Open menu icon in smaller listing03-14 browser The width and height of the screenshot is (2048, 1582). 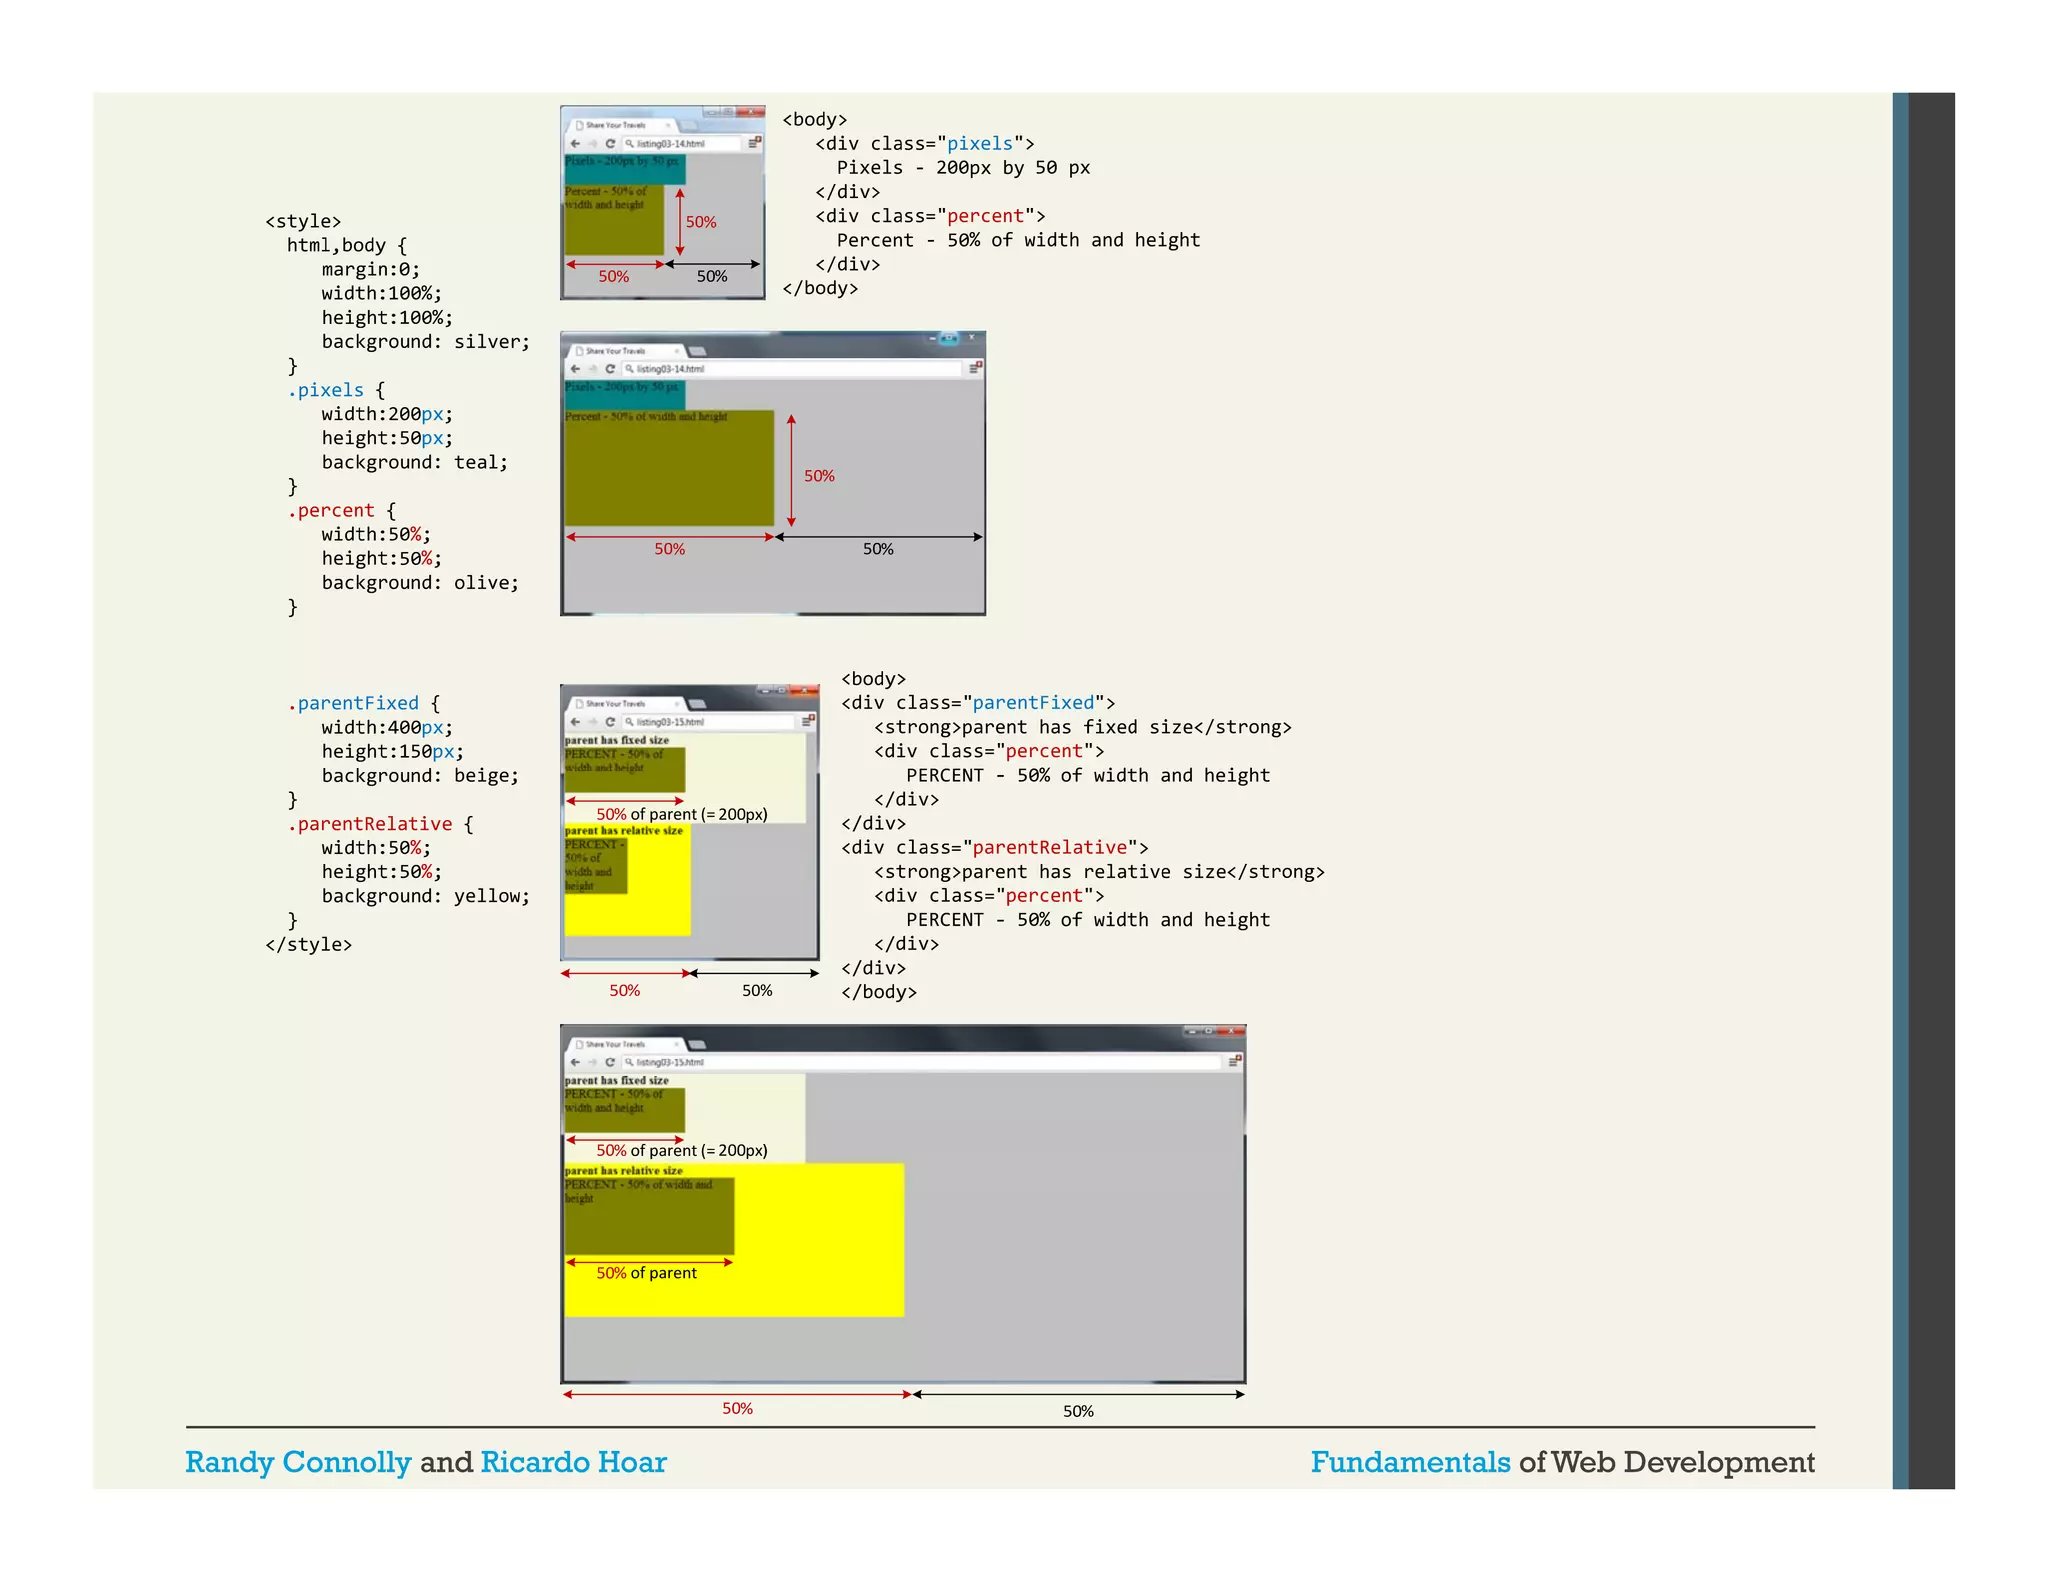click(754, 143)
